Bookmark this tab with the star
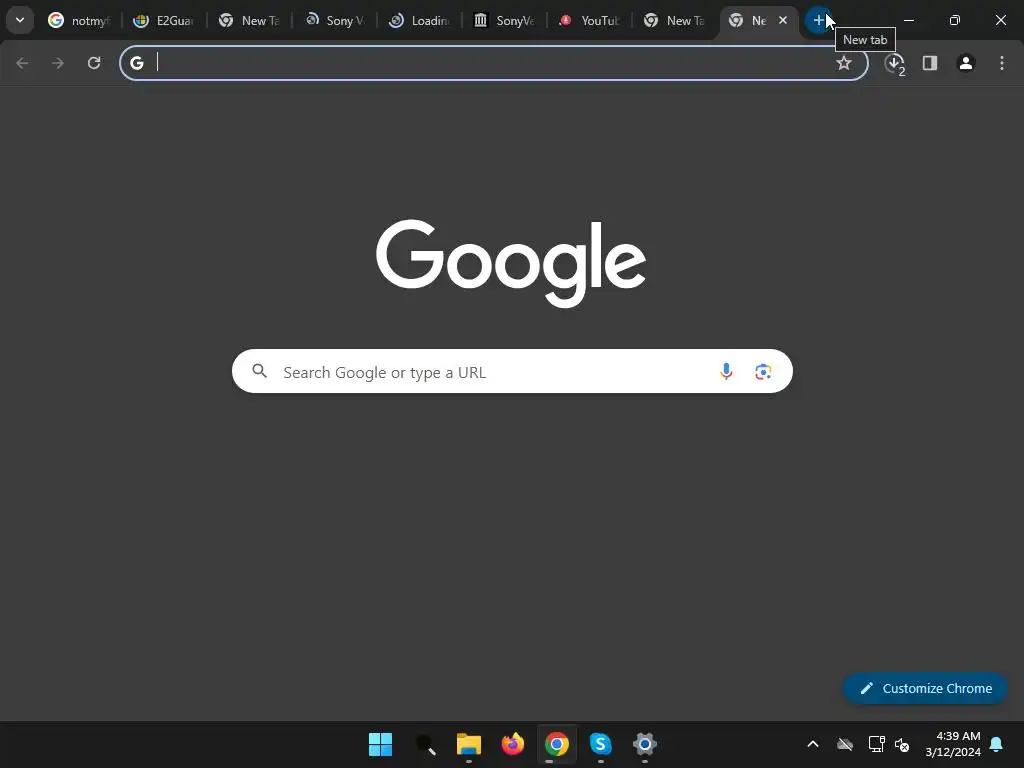 pos(844,63)
